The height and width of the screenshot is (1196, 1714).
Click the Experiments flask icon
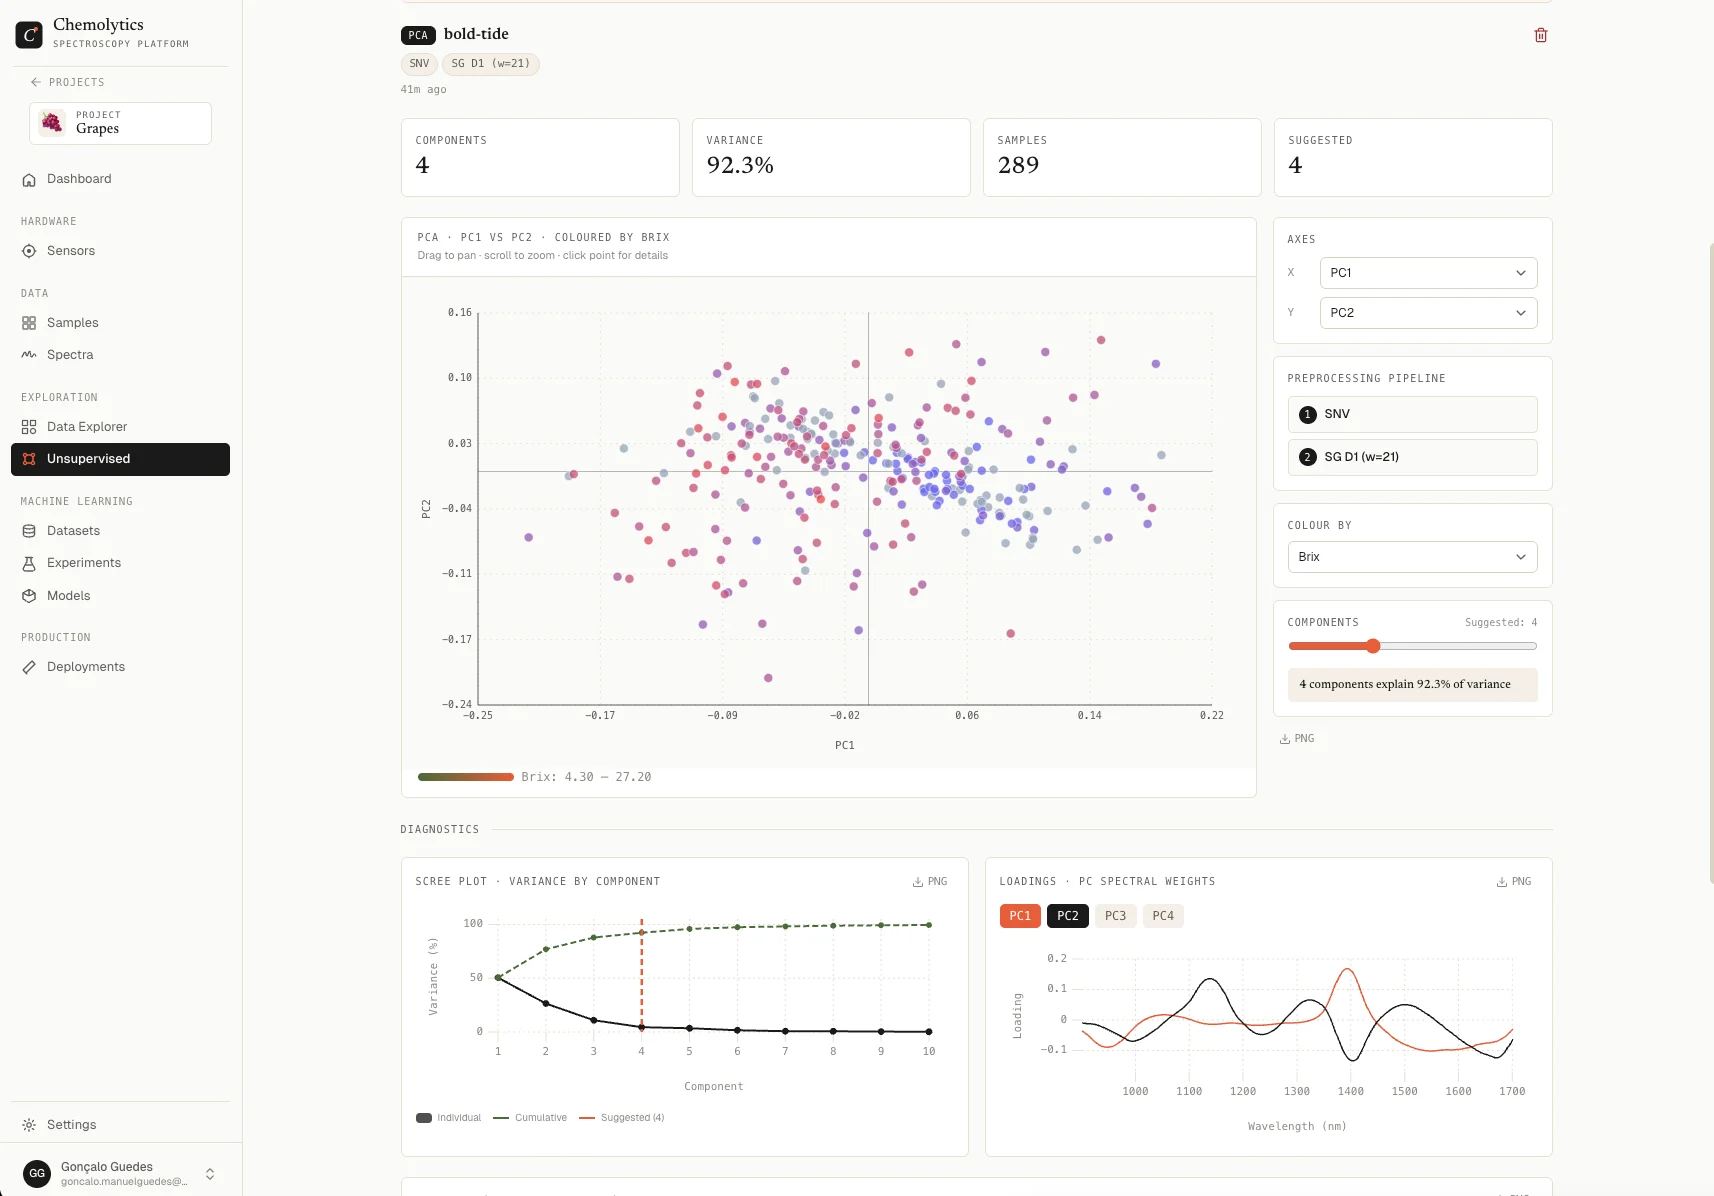click(x=29, y=563)
